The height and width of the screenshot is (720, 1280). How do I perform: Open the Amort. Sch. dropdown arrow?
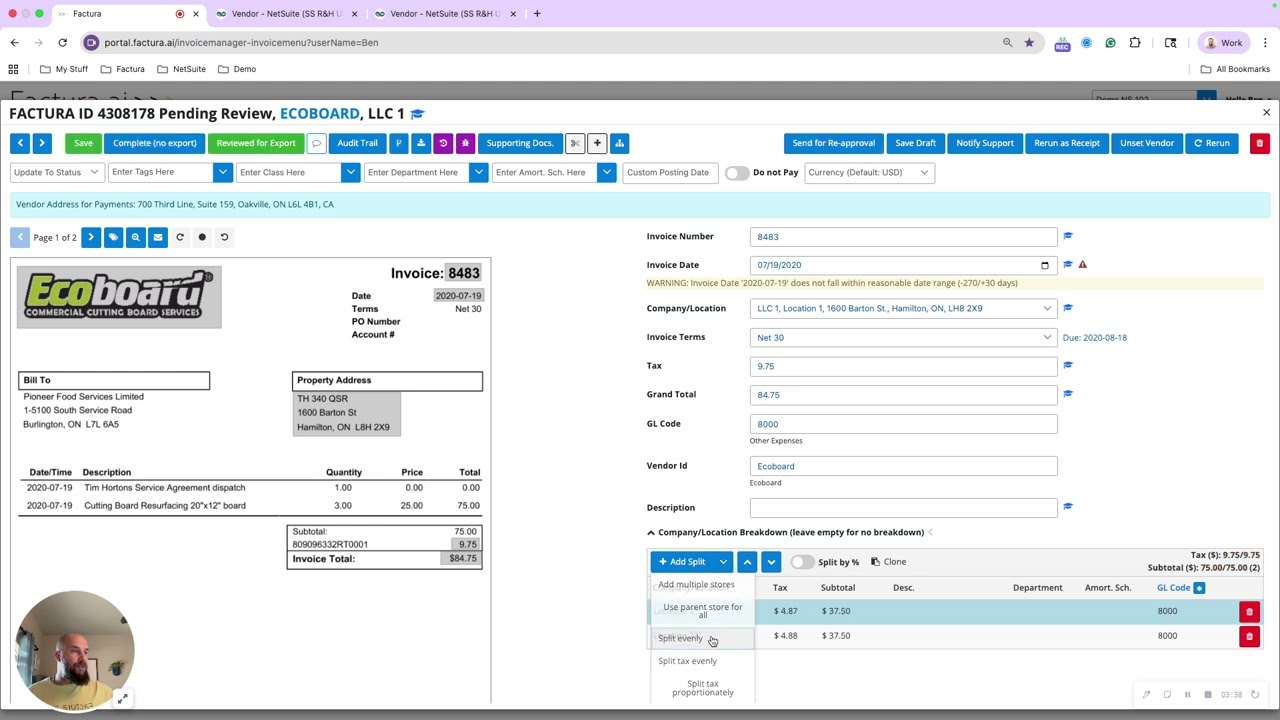coord(606,172)
